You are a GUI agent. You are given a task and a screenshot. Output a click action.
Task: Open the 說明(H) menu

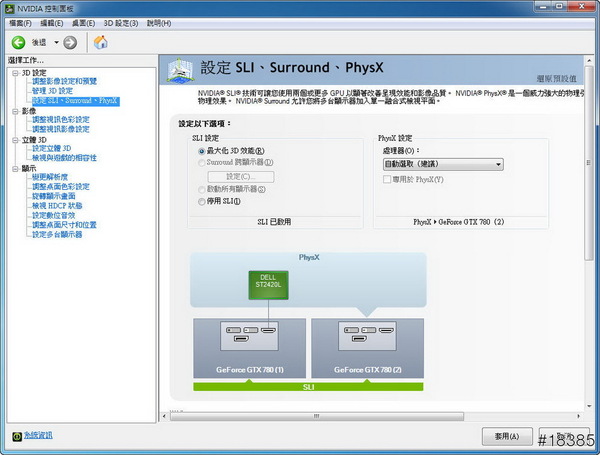[159, 23]
